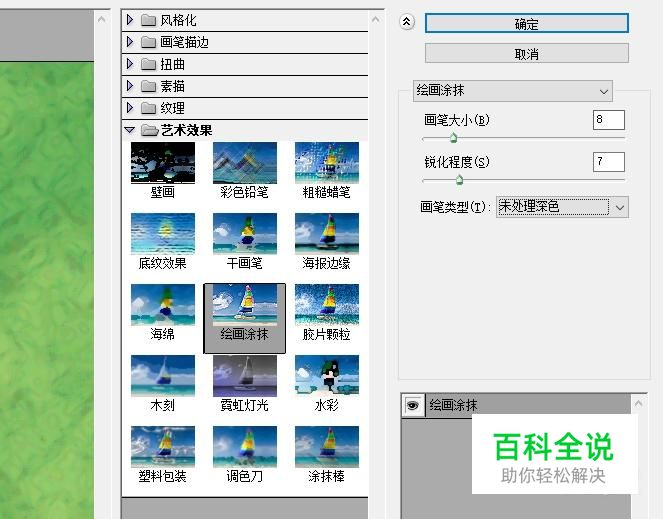The image size is (663, 519).
Task: Click the preview pane scroll up arrow
Action: coord(101,19)
